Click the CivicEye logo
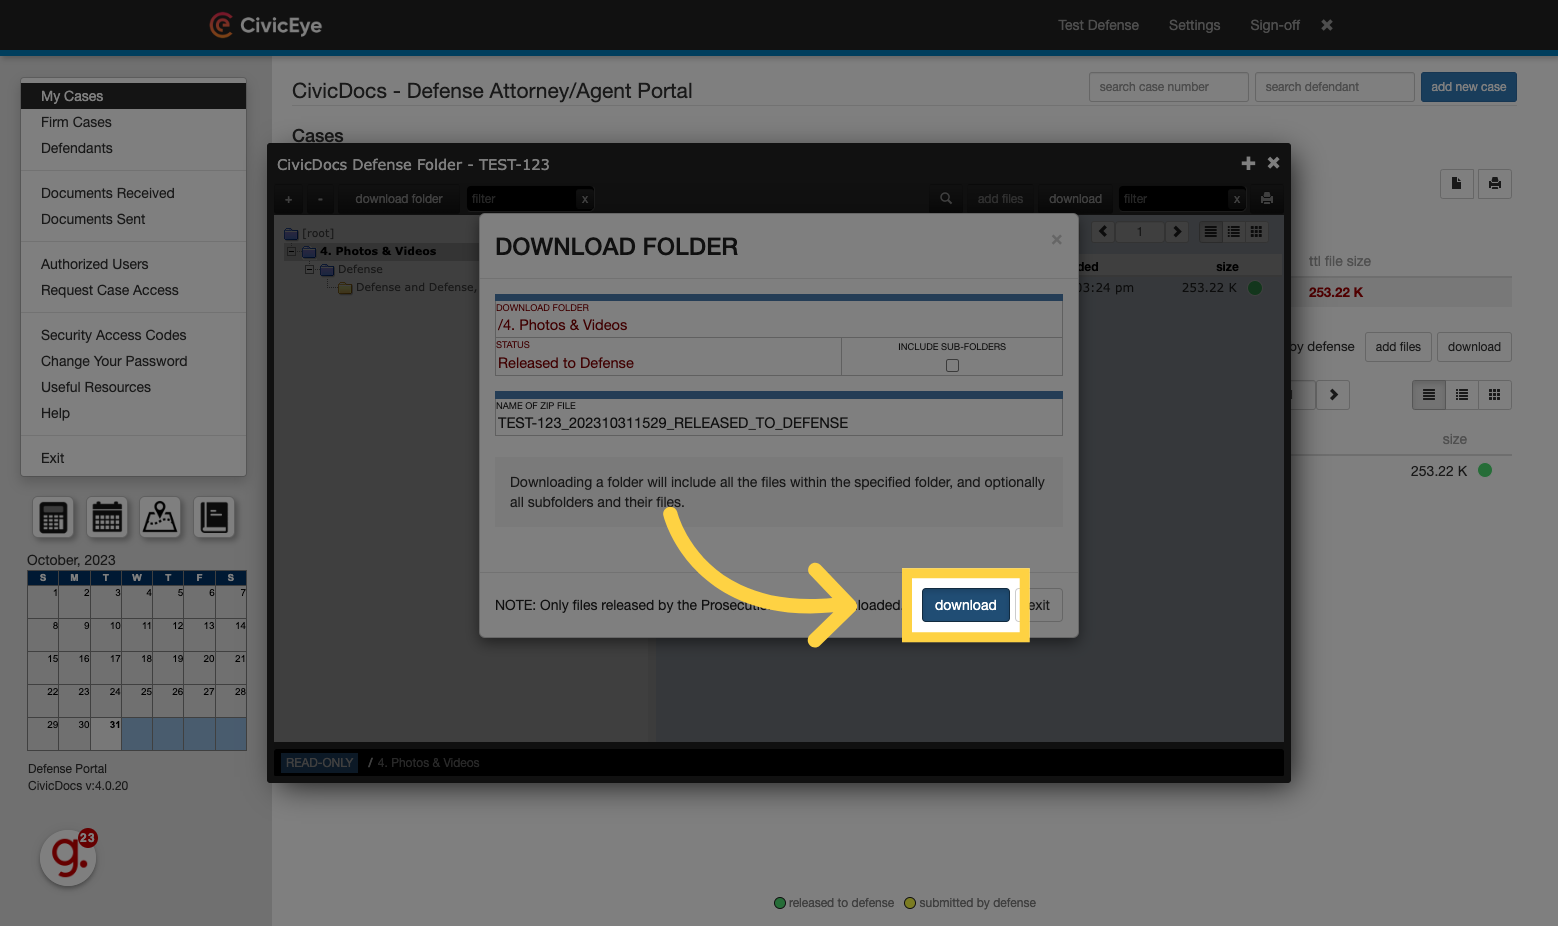 click(x=266, y=25)
